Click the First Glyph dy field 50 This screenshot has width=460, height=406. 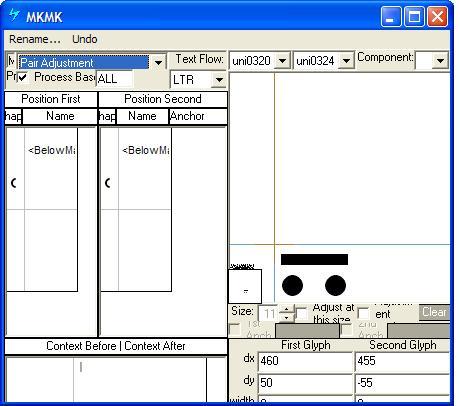(x=305, y=383)
